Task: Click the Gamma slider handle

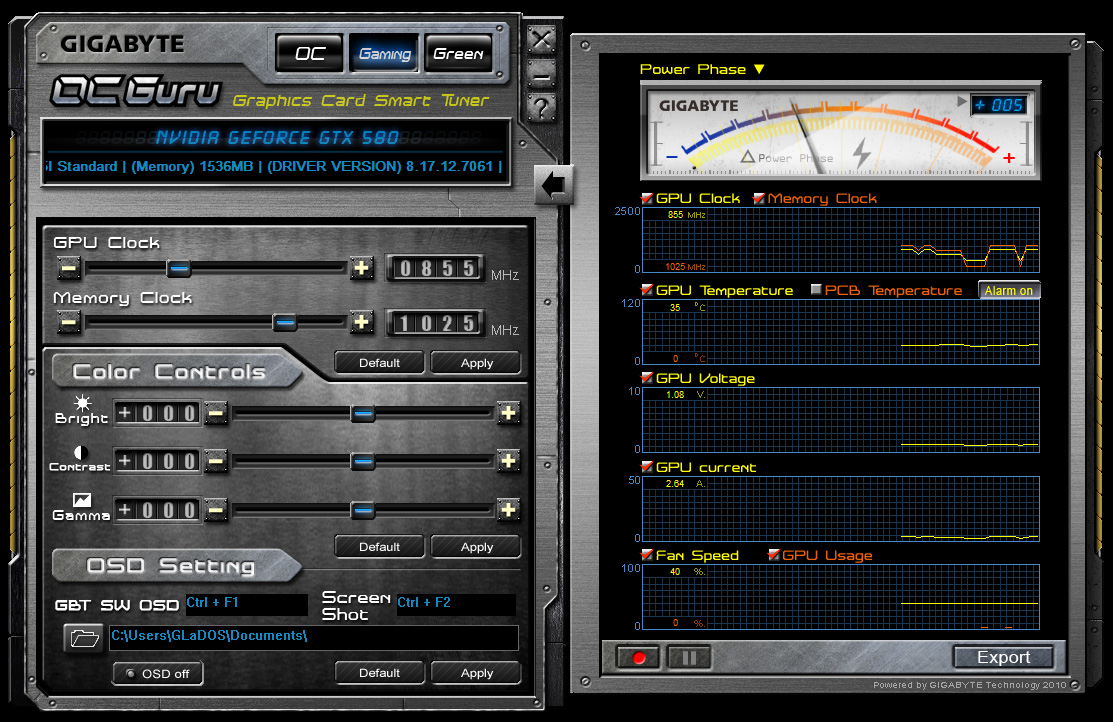Action: pos(363,510)
